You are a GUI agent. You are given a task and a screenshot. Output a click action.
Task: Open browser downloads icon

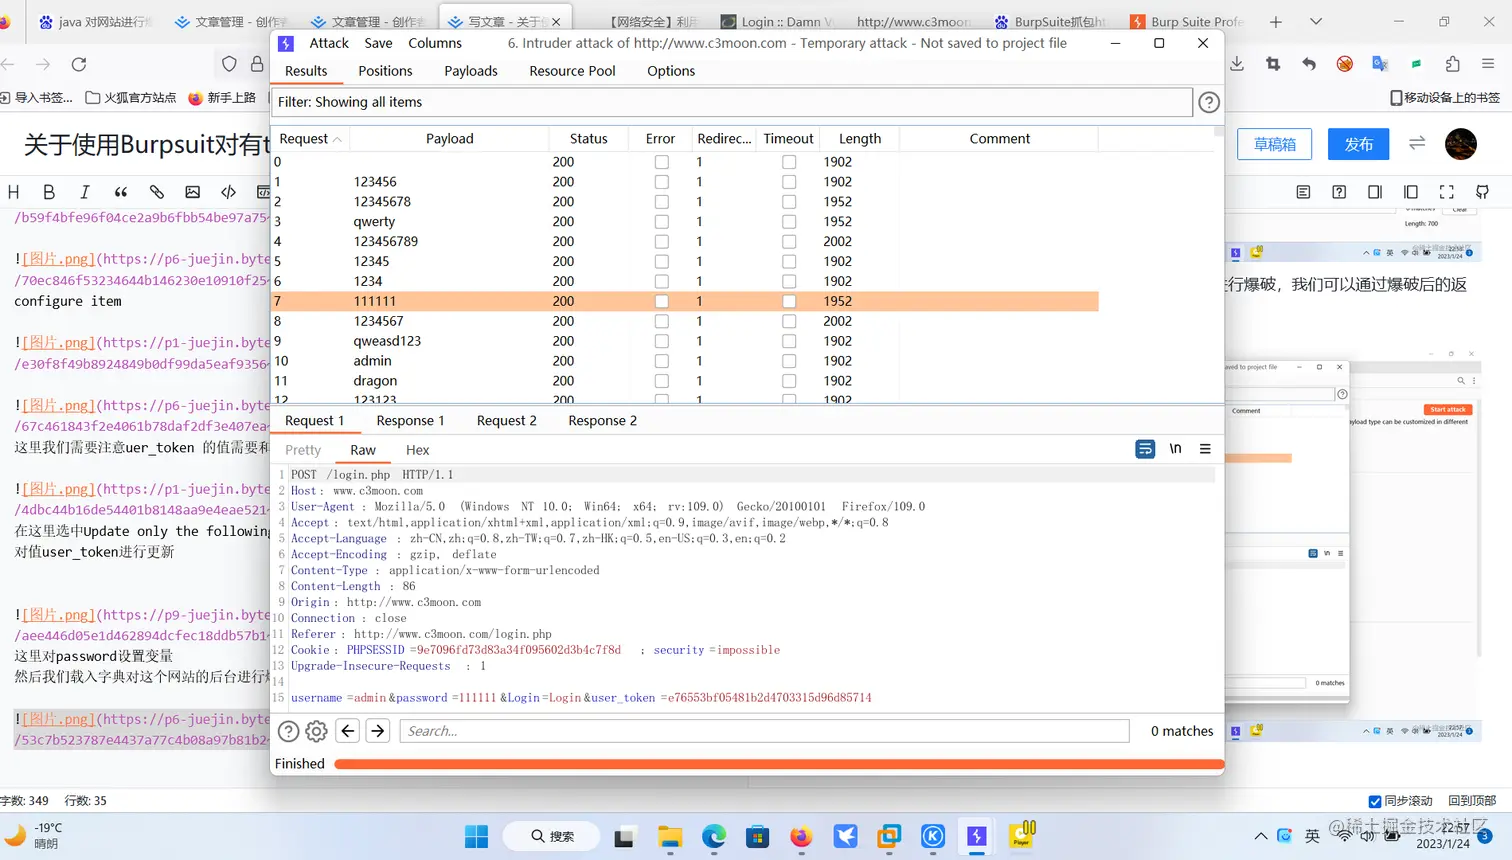pos(1237,64)
